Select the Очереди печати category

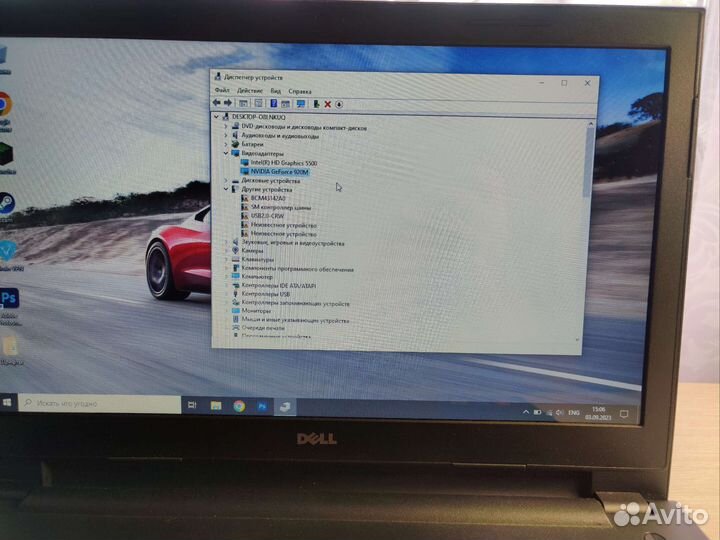263,328
